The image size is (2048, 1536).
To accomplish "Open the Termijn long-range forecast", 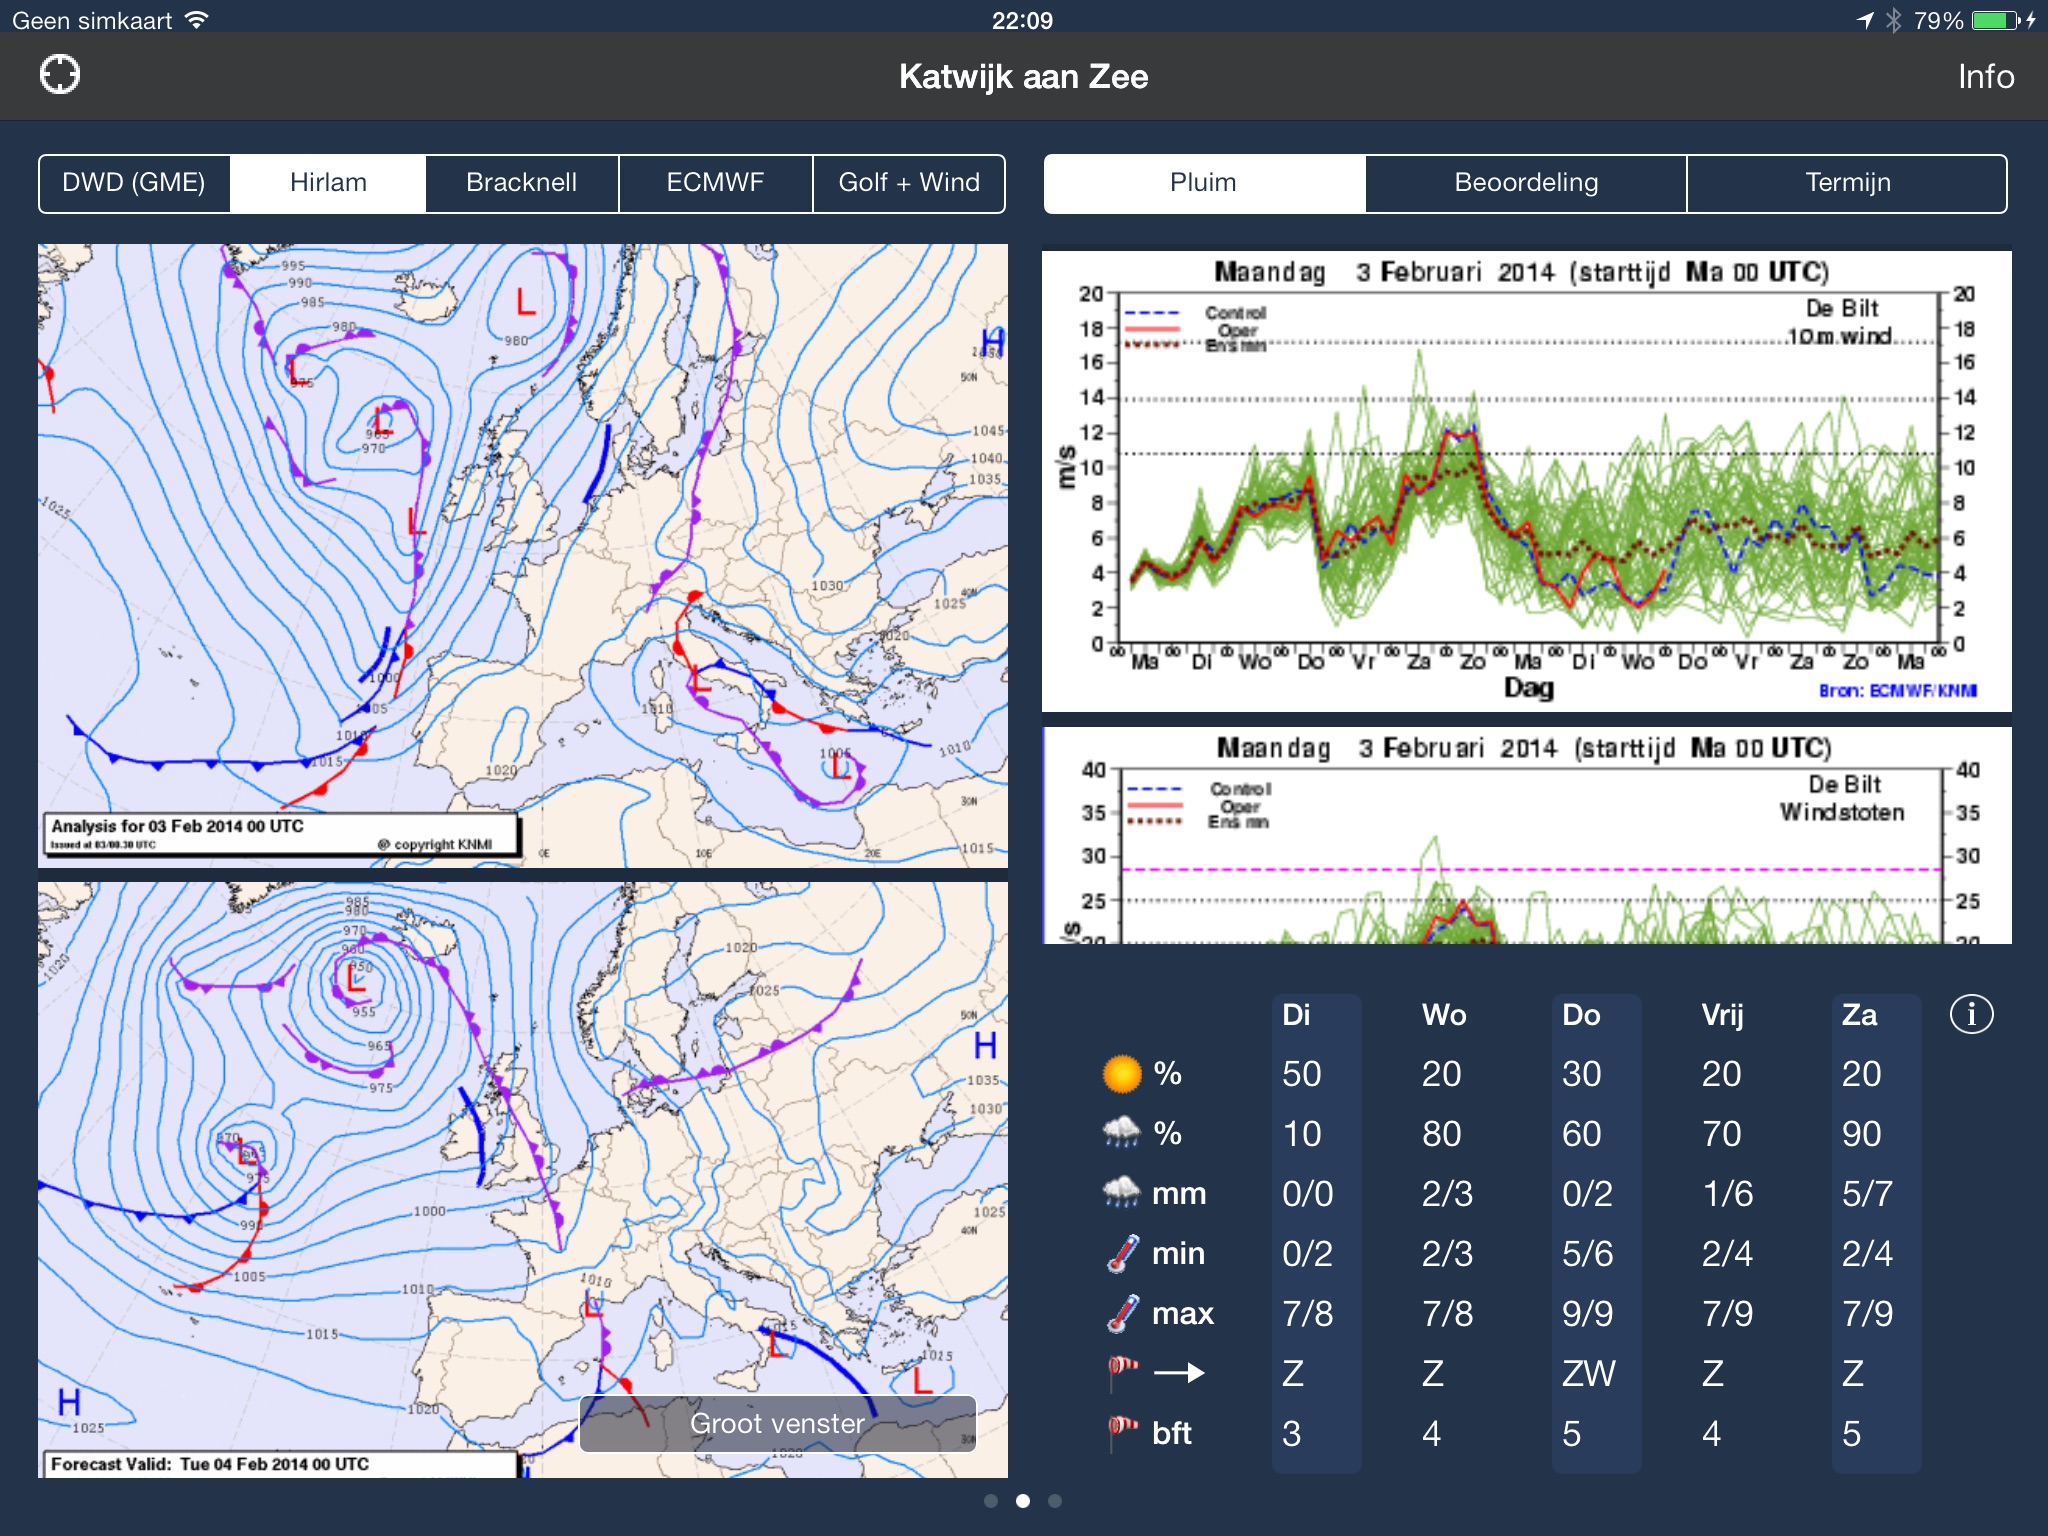I will coord(1846,181).
